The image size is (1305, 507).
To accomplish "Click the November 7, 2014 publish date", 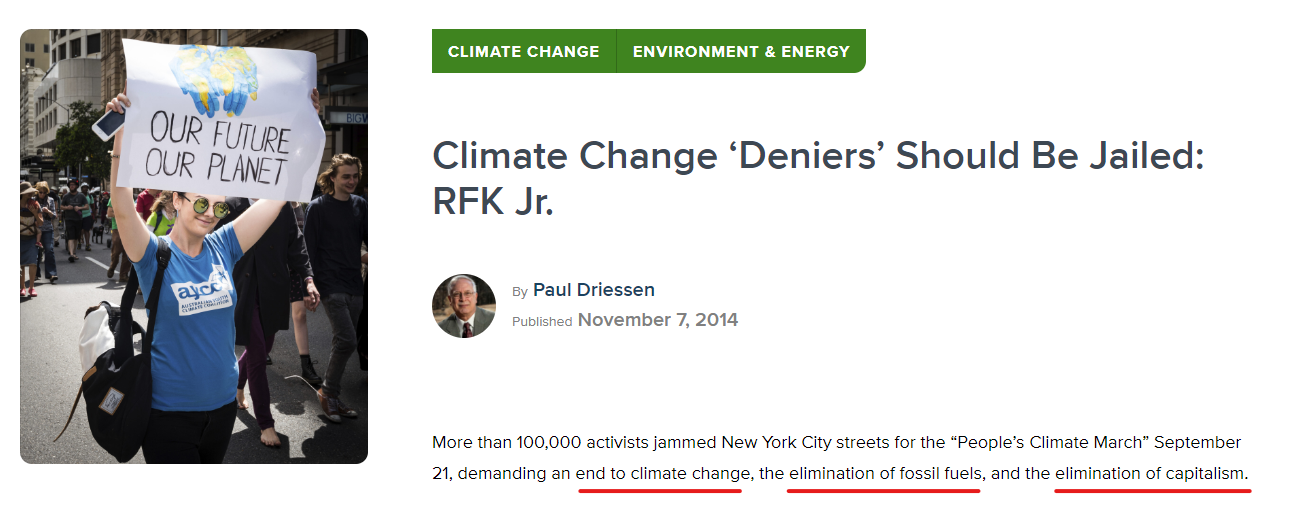I will [657, 320].
